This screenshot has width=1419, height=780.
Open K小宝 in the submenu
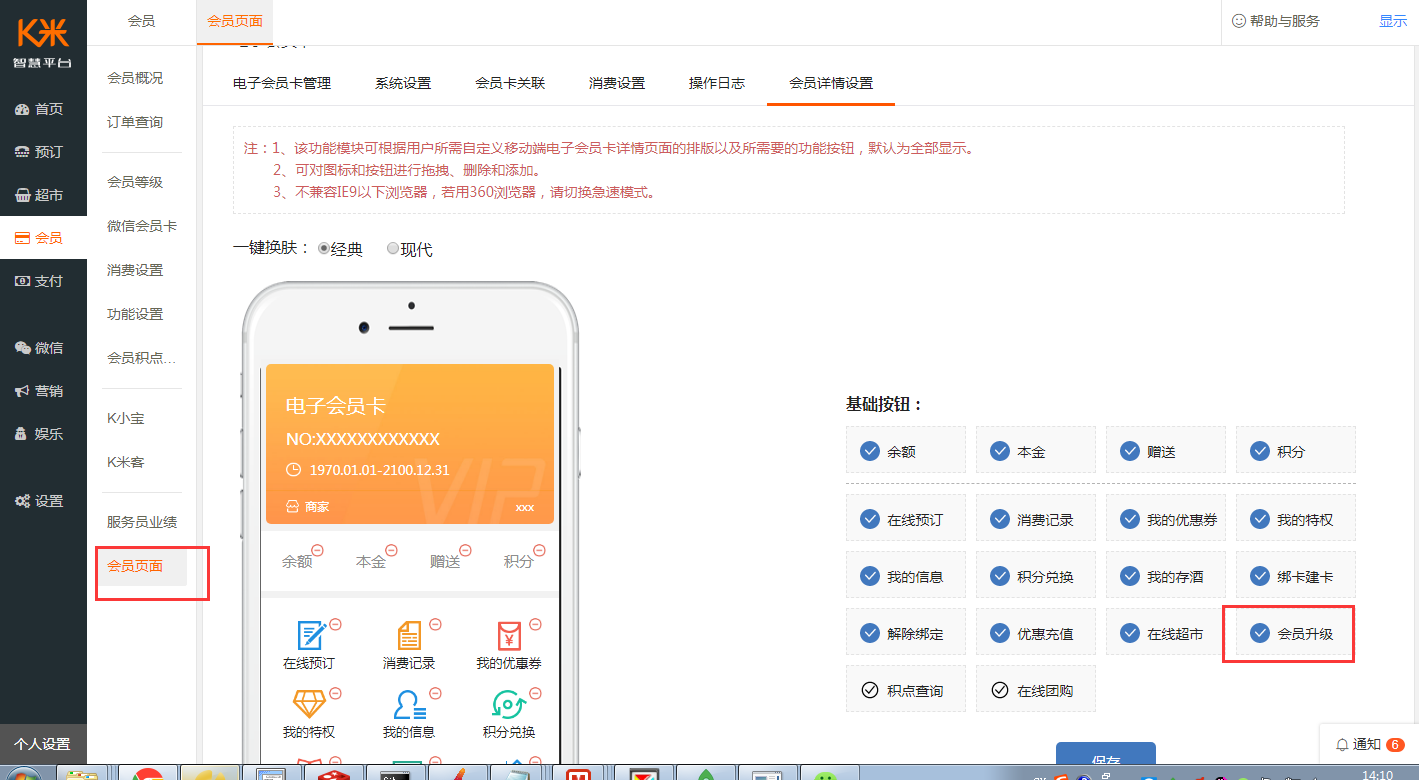(127, 418)
